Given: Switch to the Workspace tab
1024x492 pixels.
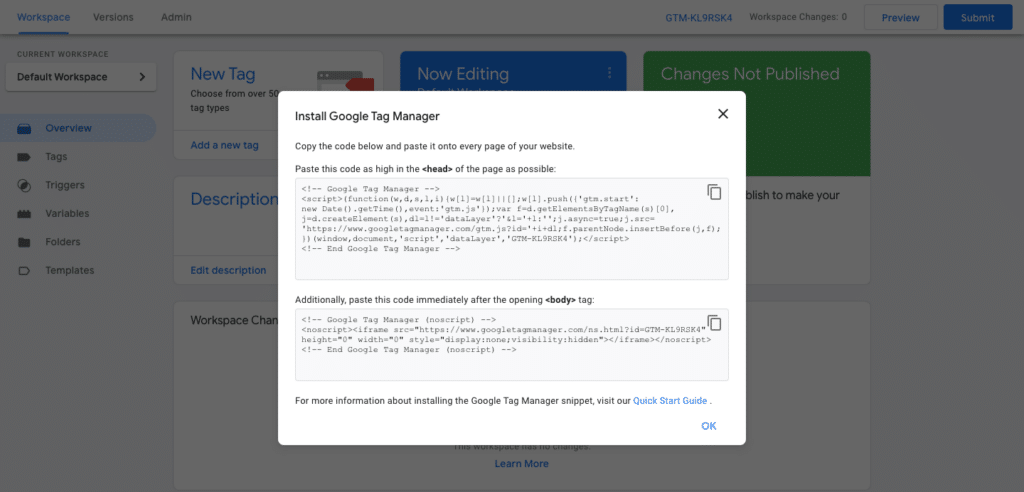Looking at the screenshot, I should (x=43, y=17).
